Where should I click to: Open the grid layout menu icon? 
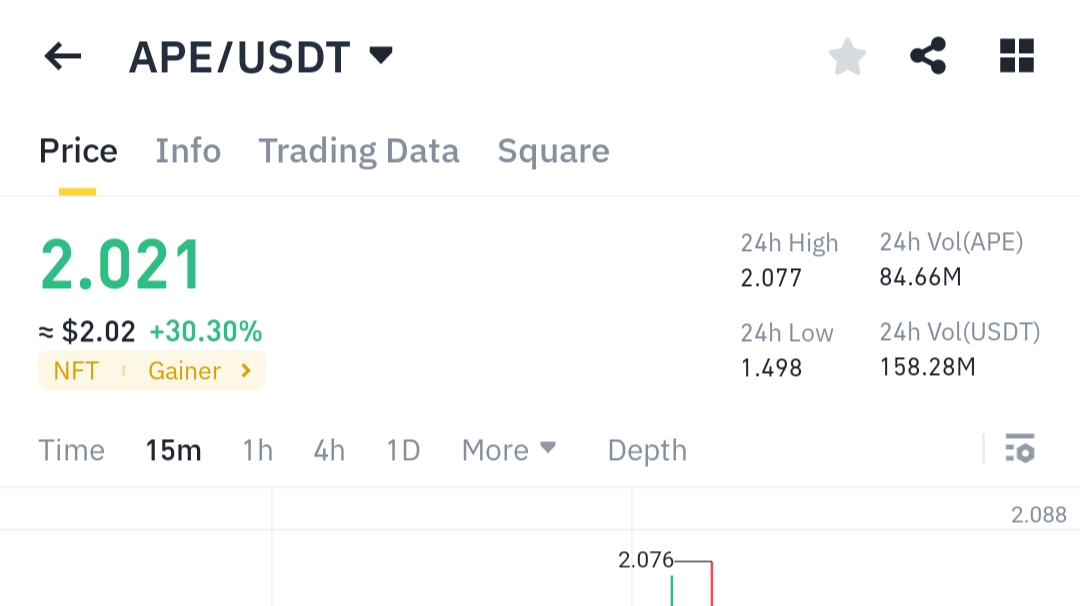click(x=1017, y=56)
